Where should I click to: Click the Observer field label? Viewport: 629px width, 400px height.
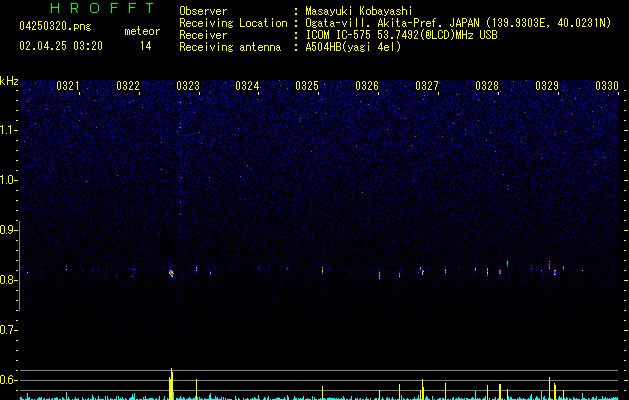pos(203,11)
